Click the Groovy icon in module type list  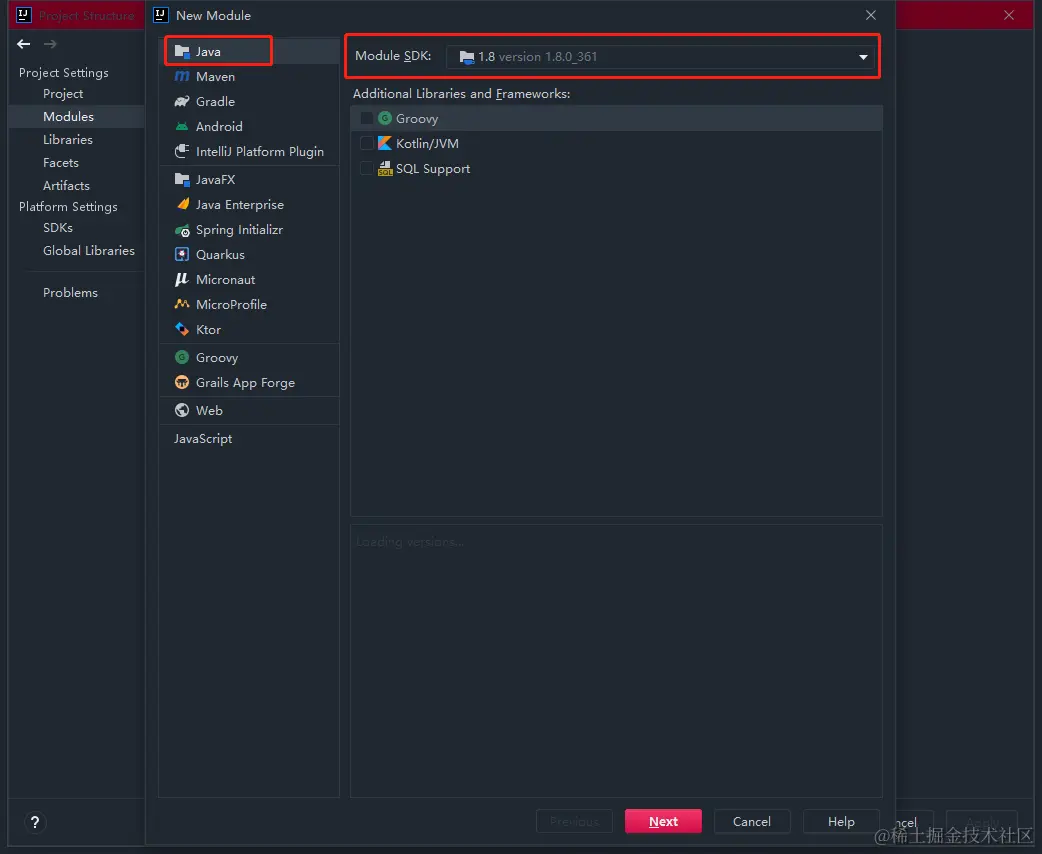[x=181, y=357]
